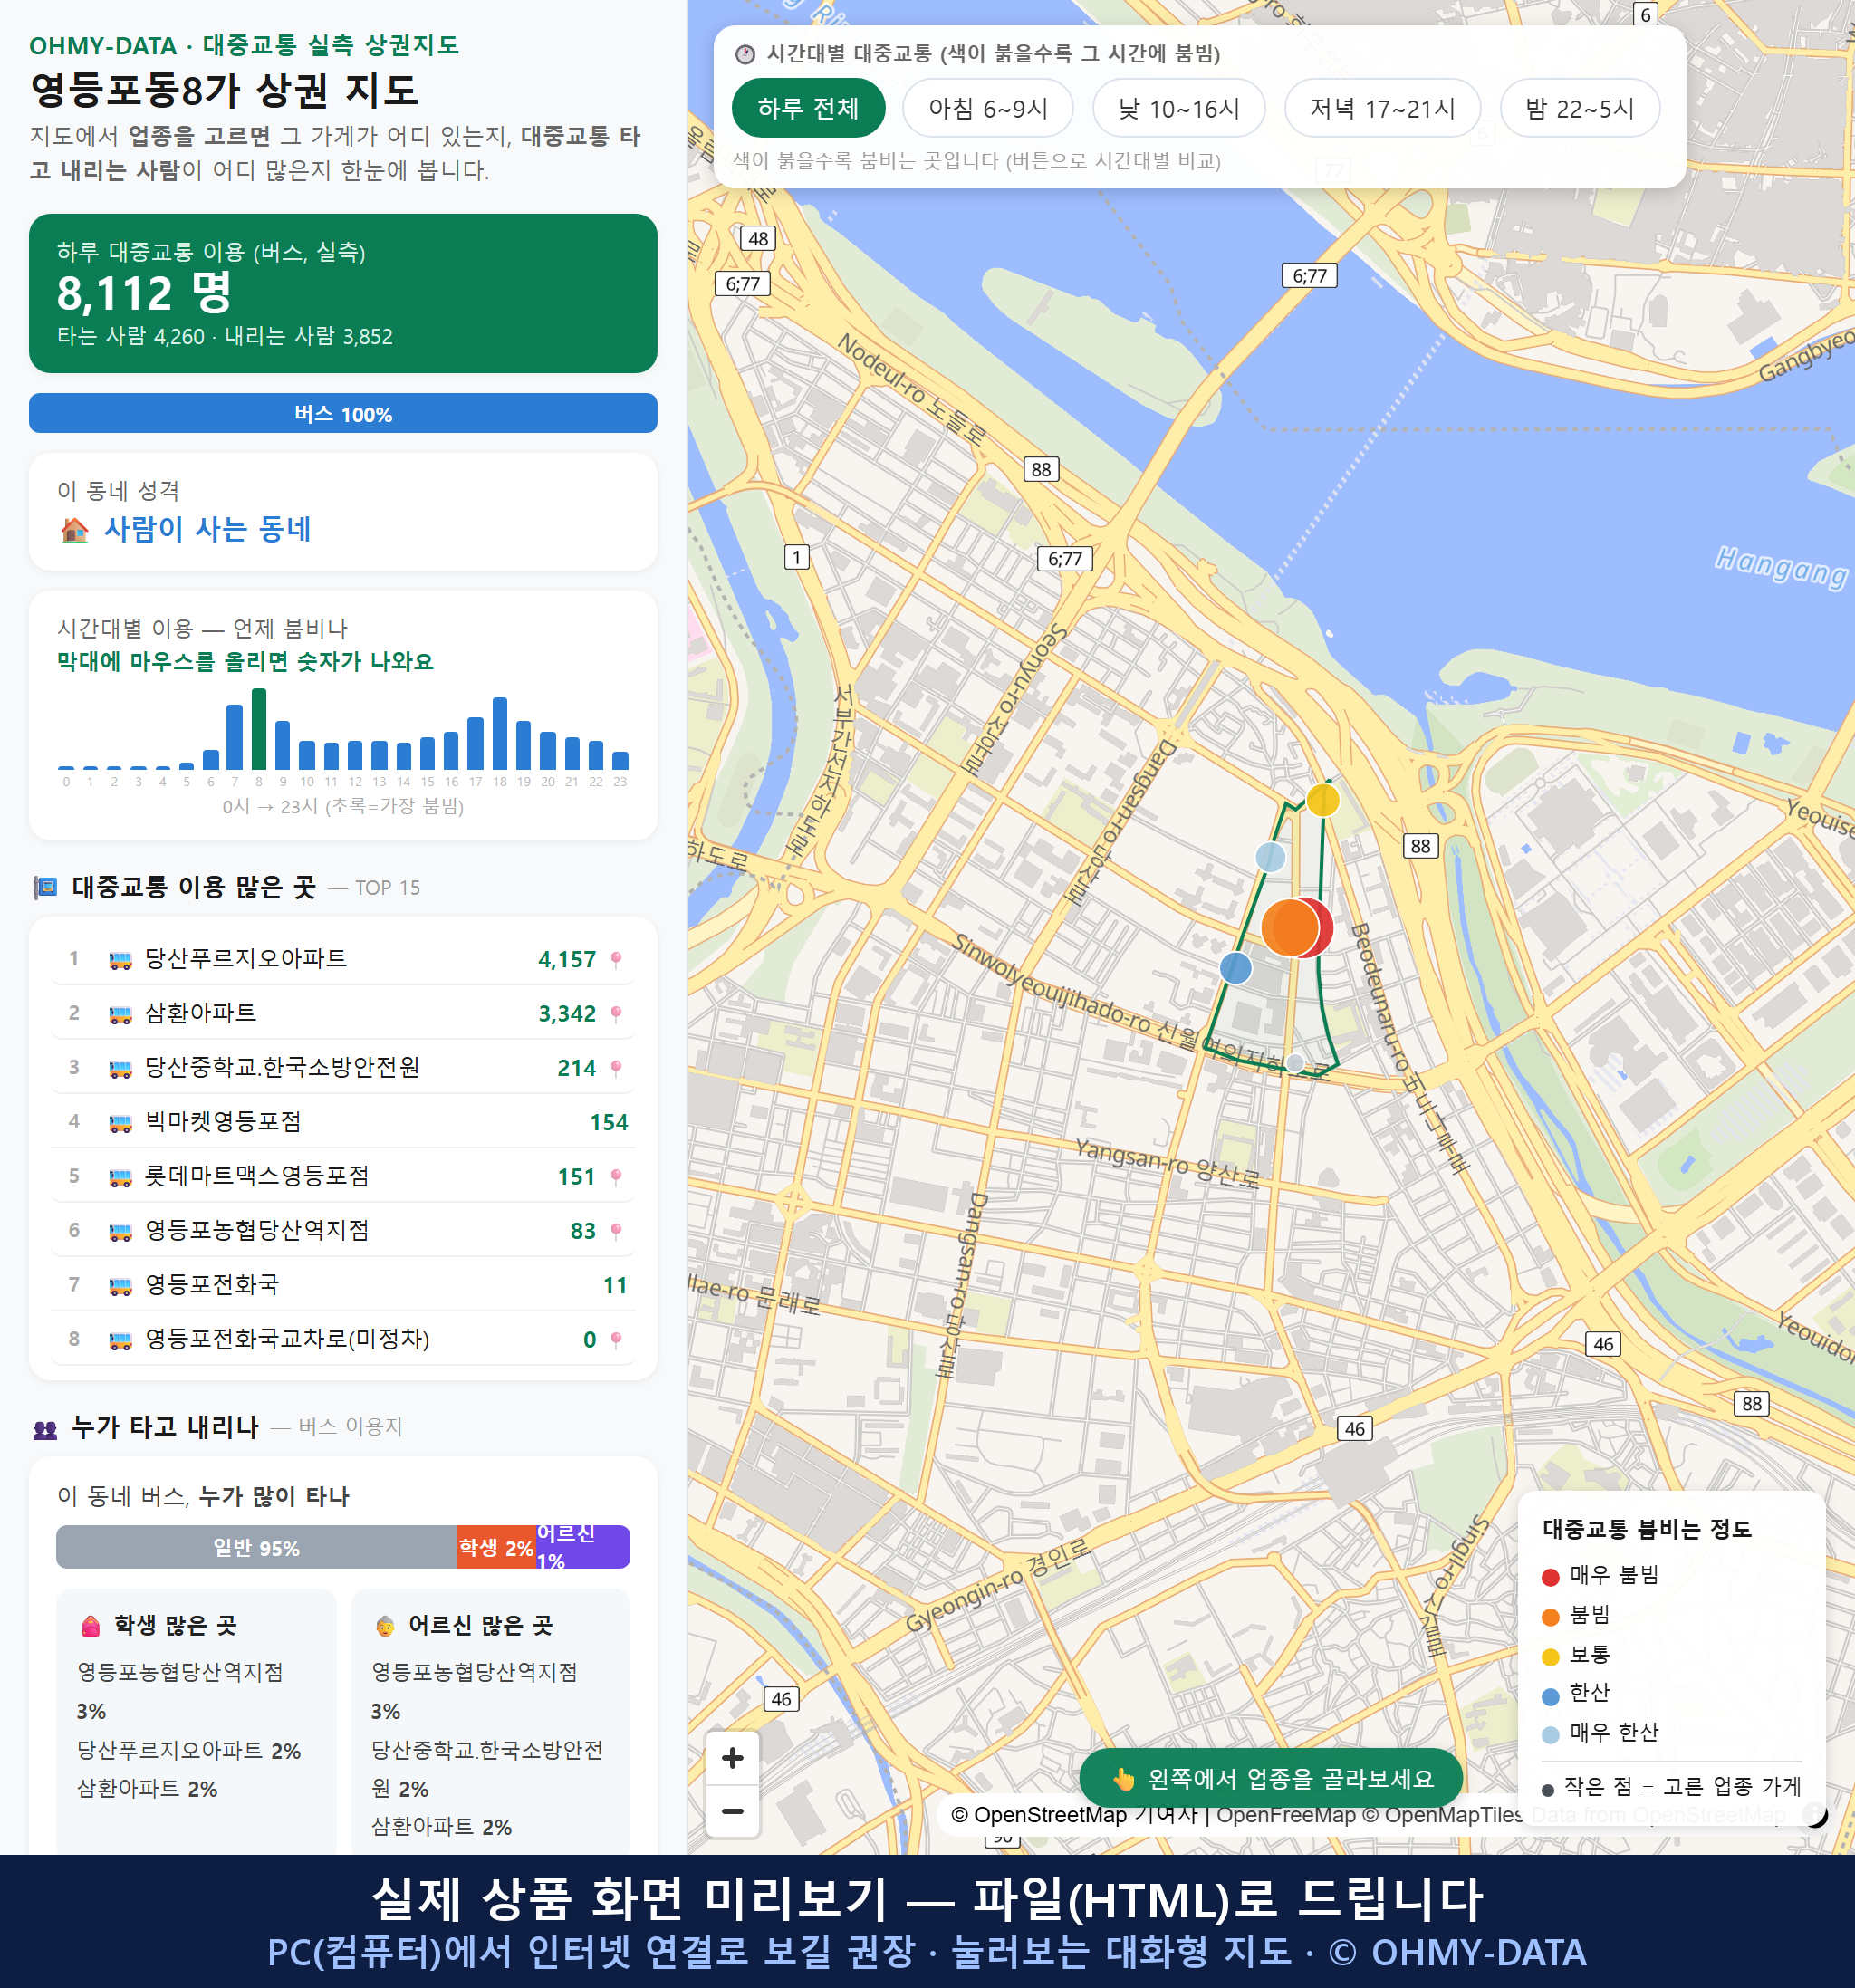Image resolution: width=1855 pixels, height=1988 pixels.
Task: Click pin icon for 영등포전화국교차로(미정차) row
Action: tap(616, 1339)
